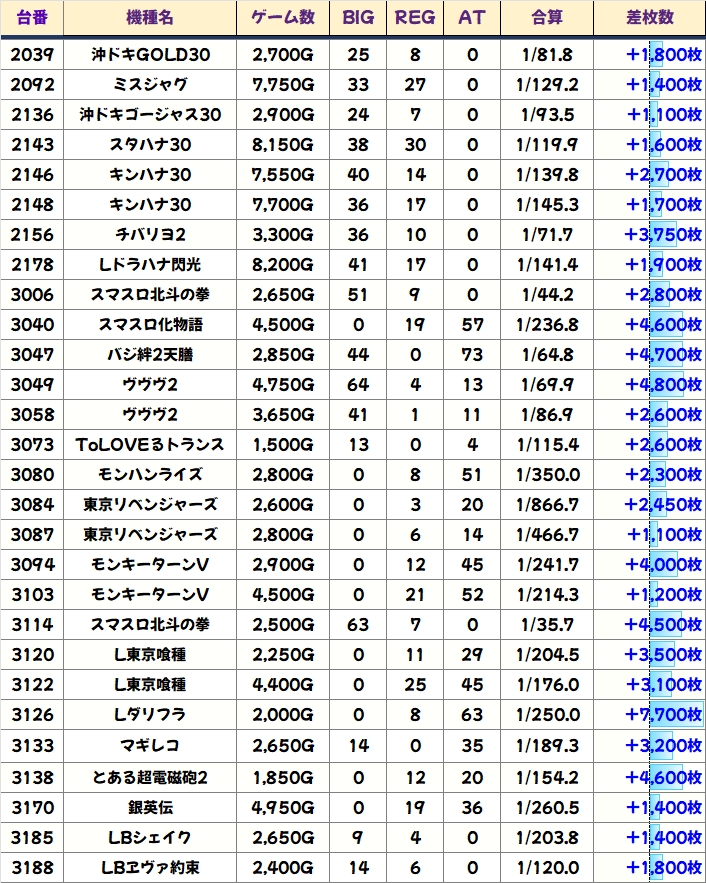Screen dimensions: 706x883
Task: Click the 銀英伝 machine name cell
Action: click(149, 805)
